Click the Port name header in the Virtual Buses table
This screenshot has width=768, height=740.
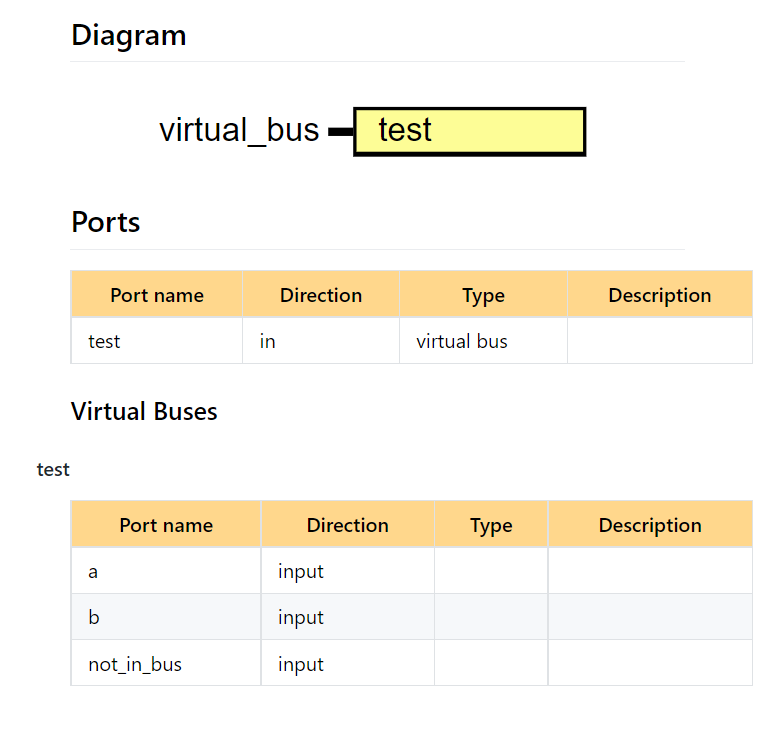click(x=166, y=525)
